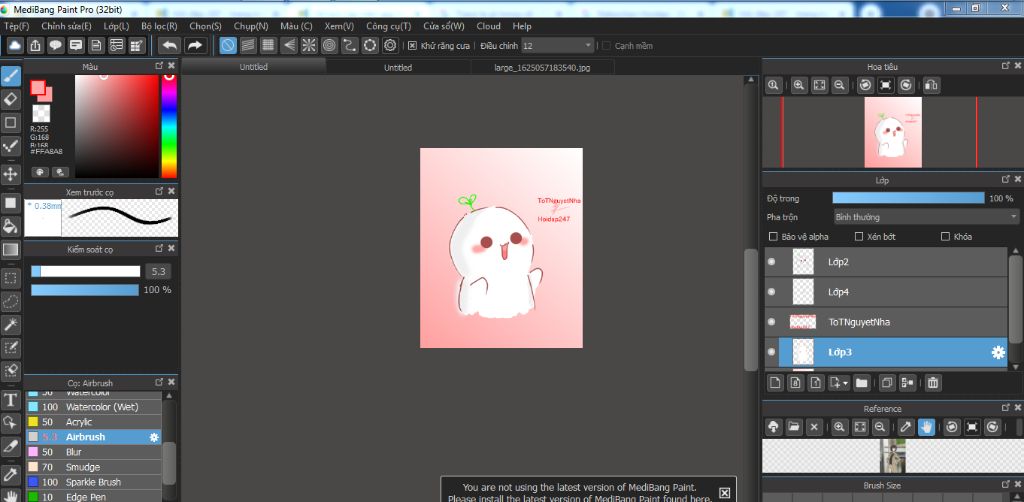Image resolution: width=1024 pixels, height=502 pixels.
Task: Zoom in within the Navigator panel
Action: 799,85
